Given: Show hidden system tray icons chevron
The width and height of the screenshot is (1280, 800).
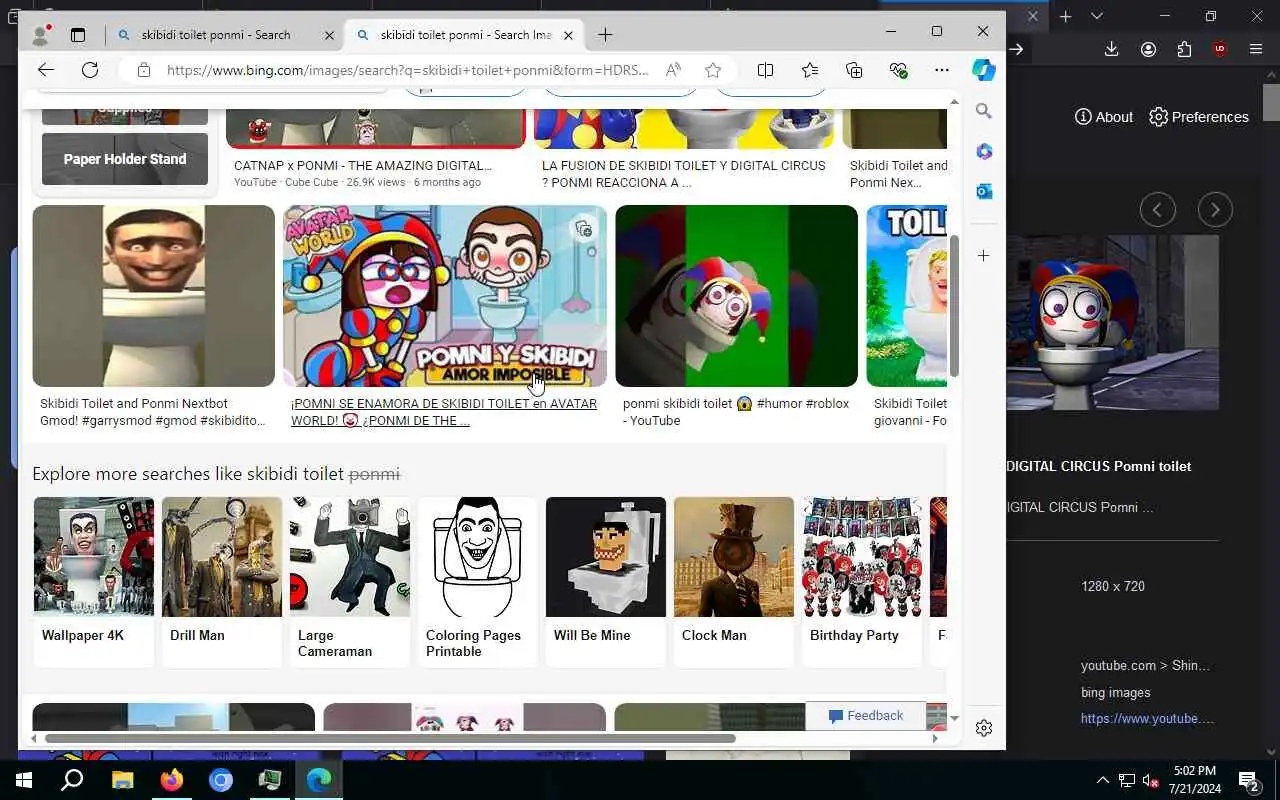Looking at the screenshot, I should pos(1103,780).
